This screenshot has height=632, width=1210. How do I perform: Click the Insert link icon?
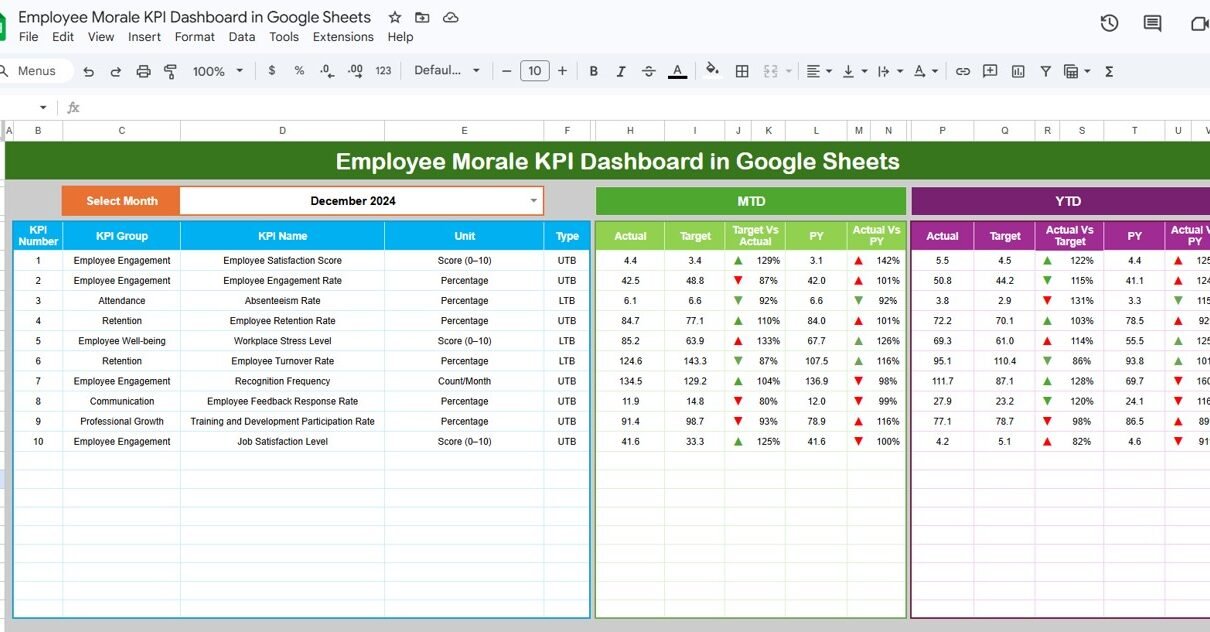tap(962, 71)
